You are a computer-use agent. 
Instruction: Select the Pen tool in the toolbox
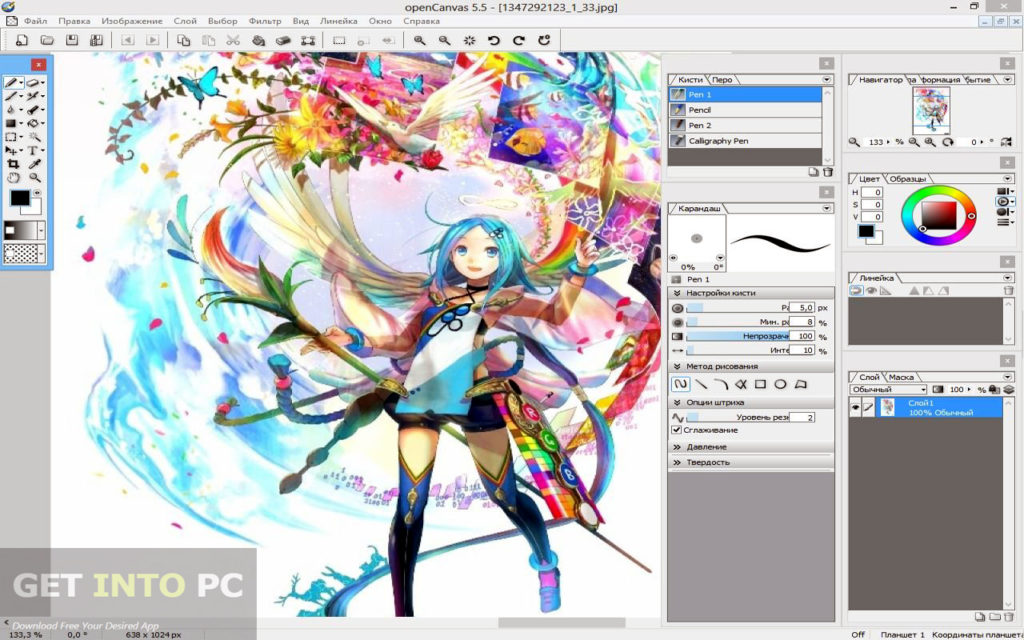12,82
